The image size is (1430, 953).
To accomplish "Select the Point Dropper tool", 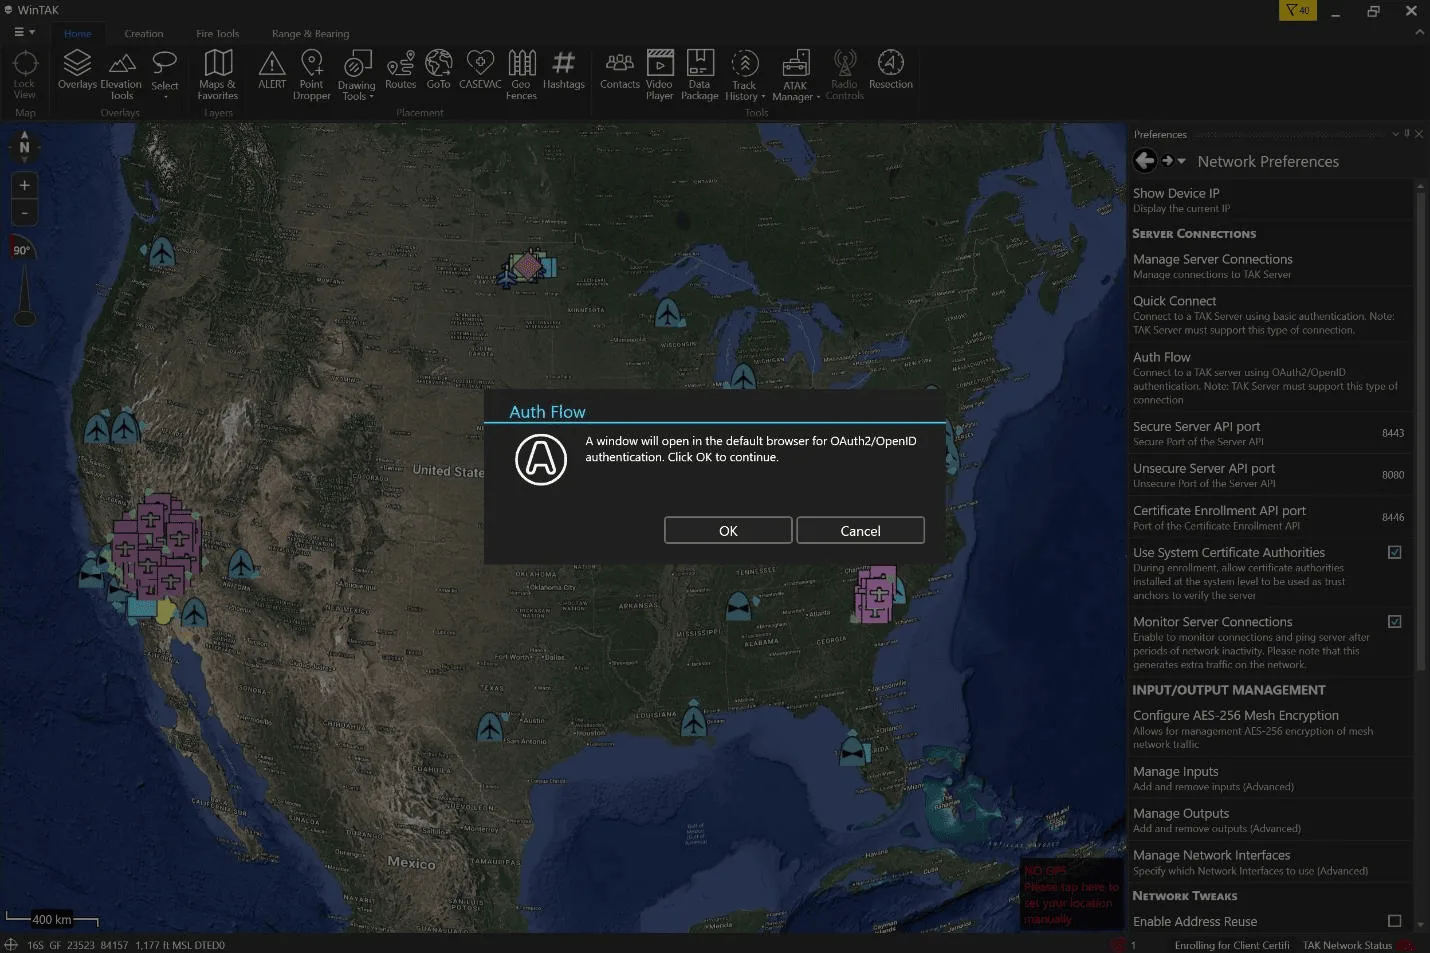I will click(312, 75).
